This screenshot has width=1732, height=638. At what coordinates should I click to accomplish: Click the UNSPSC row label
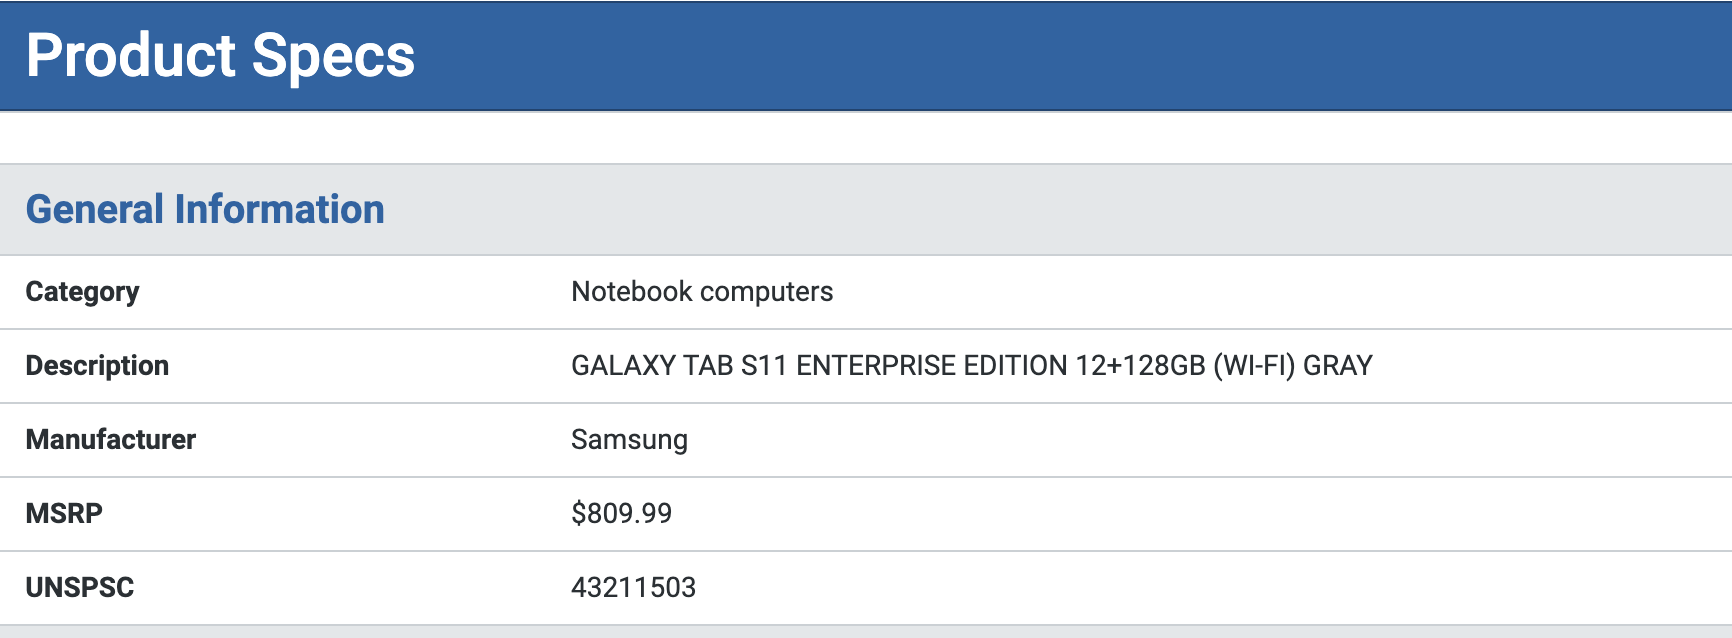(x=80, y=588)
